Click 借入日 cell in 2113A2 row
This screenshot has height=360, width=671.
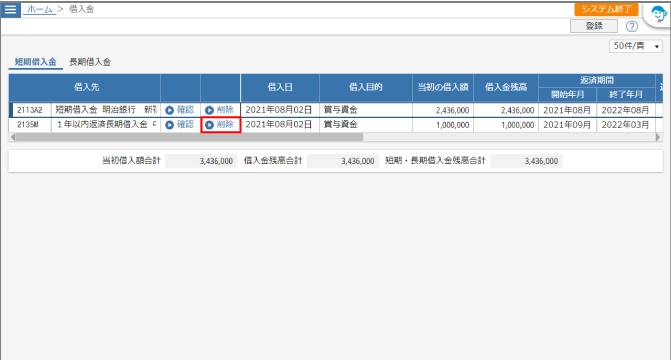(x=280, y=110)
